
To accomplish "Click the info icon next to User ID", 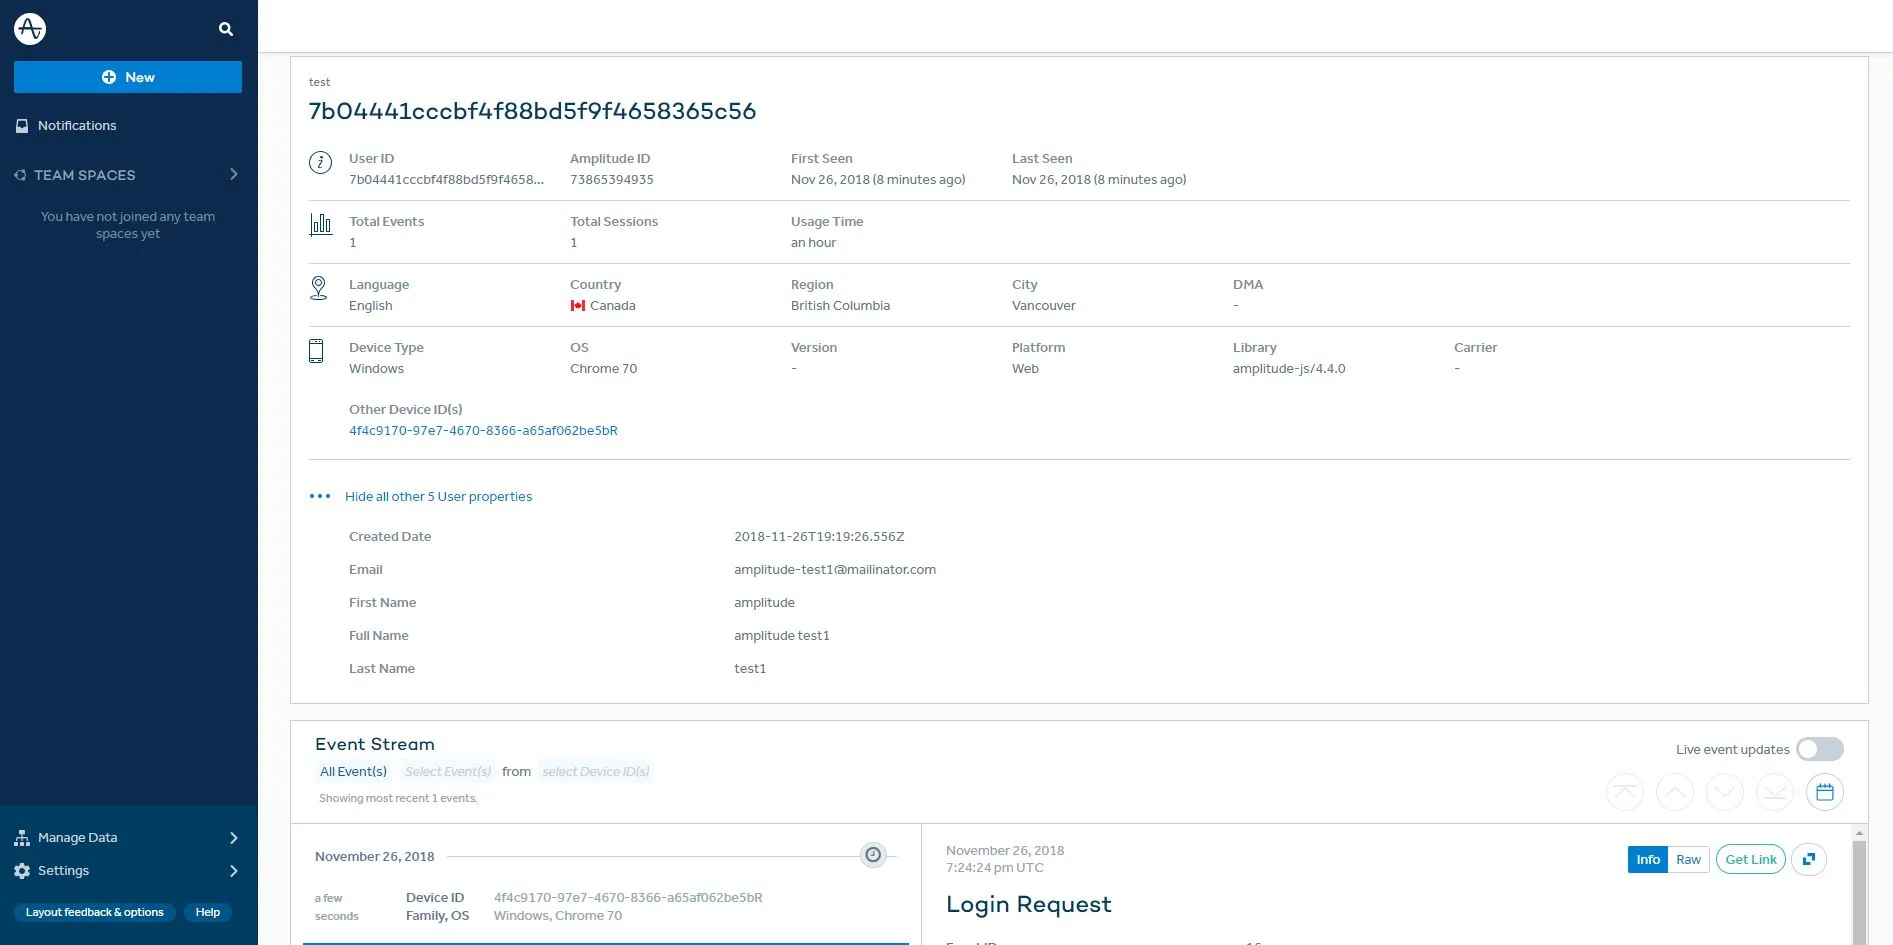I will tap(319, 163).
